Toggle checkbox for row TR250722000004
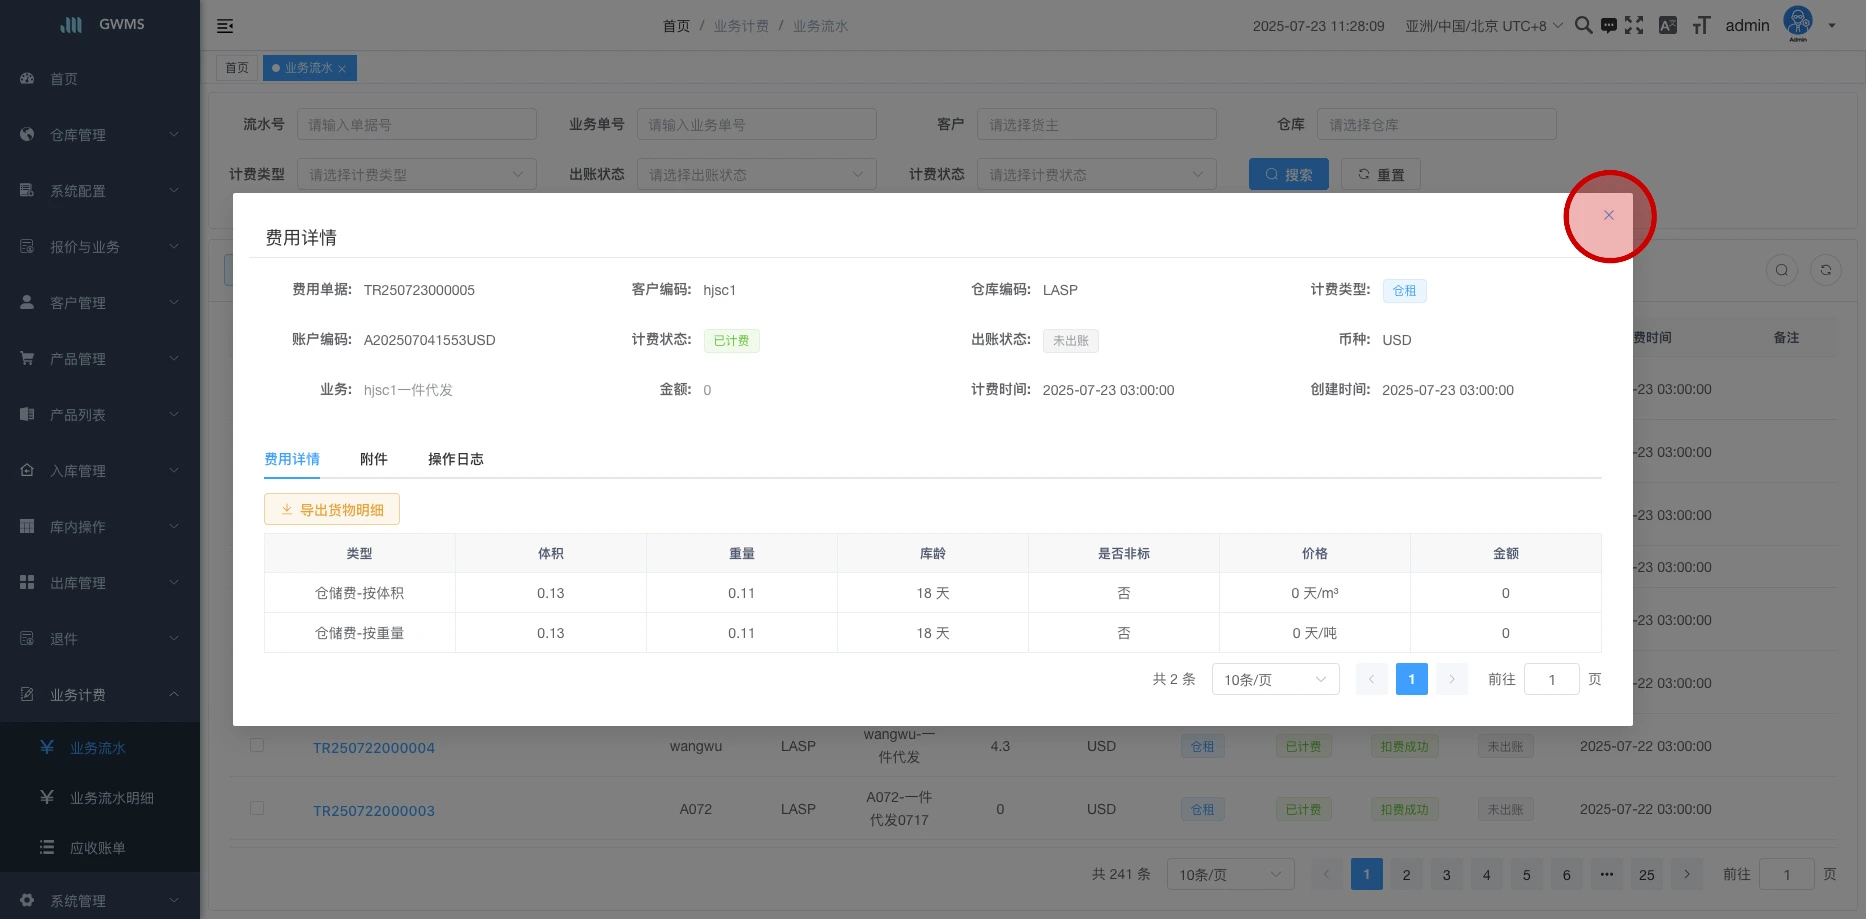 (257, 745)
